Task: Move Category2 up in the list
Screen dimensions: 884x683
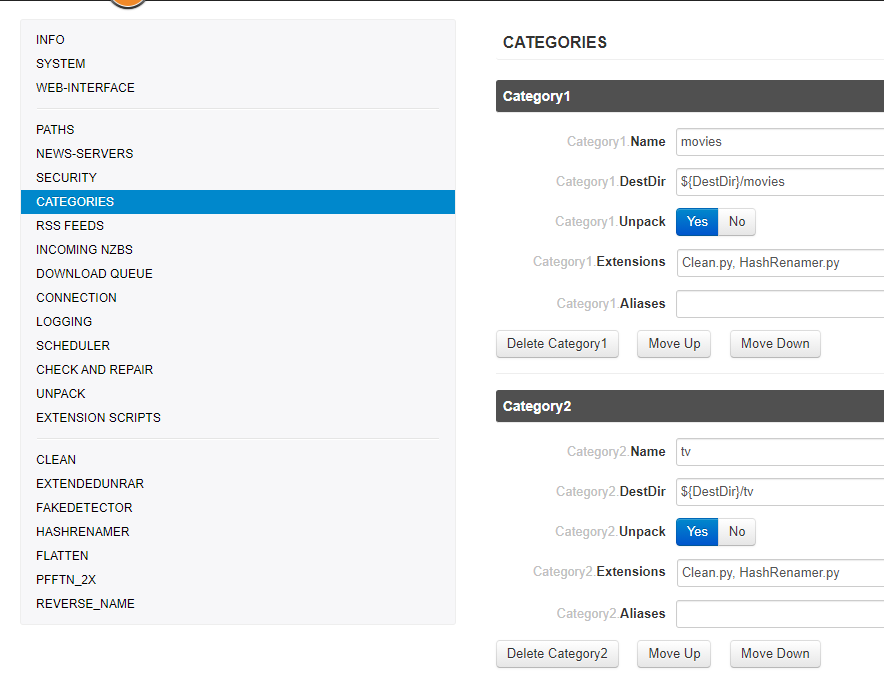Action: [x=674, y=654]
